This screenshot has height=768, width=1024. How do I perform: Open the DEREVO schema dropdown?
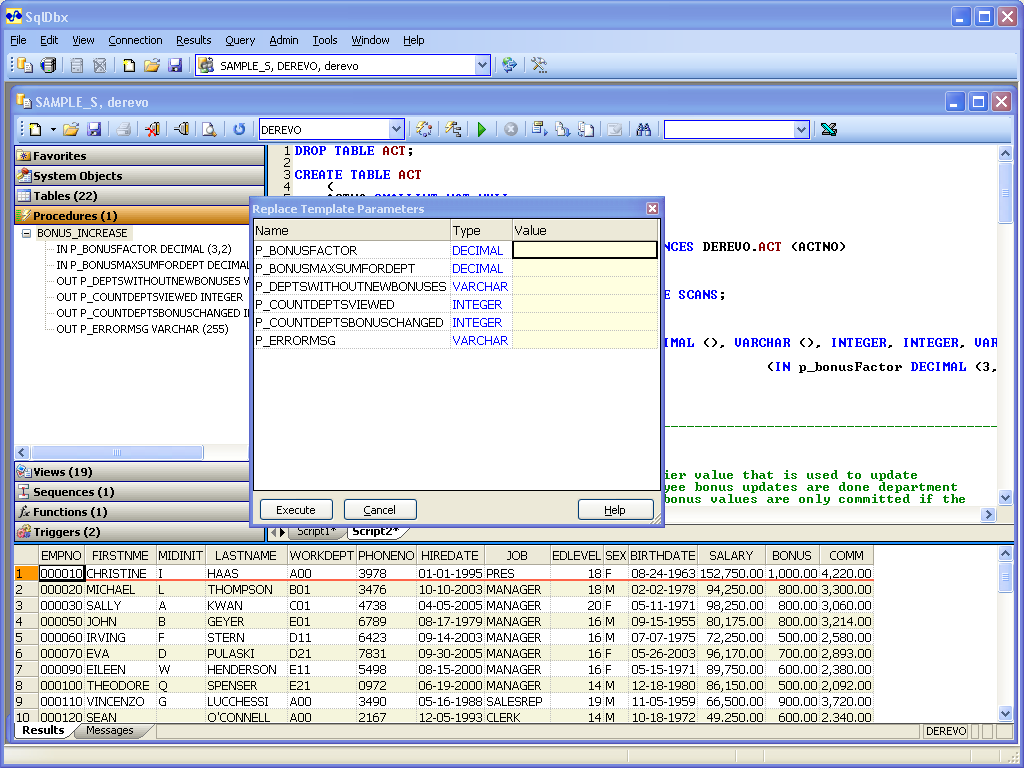click(398, 129)
